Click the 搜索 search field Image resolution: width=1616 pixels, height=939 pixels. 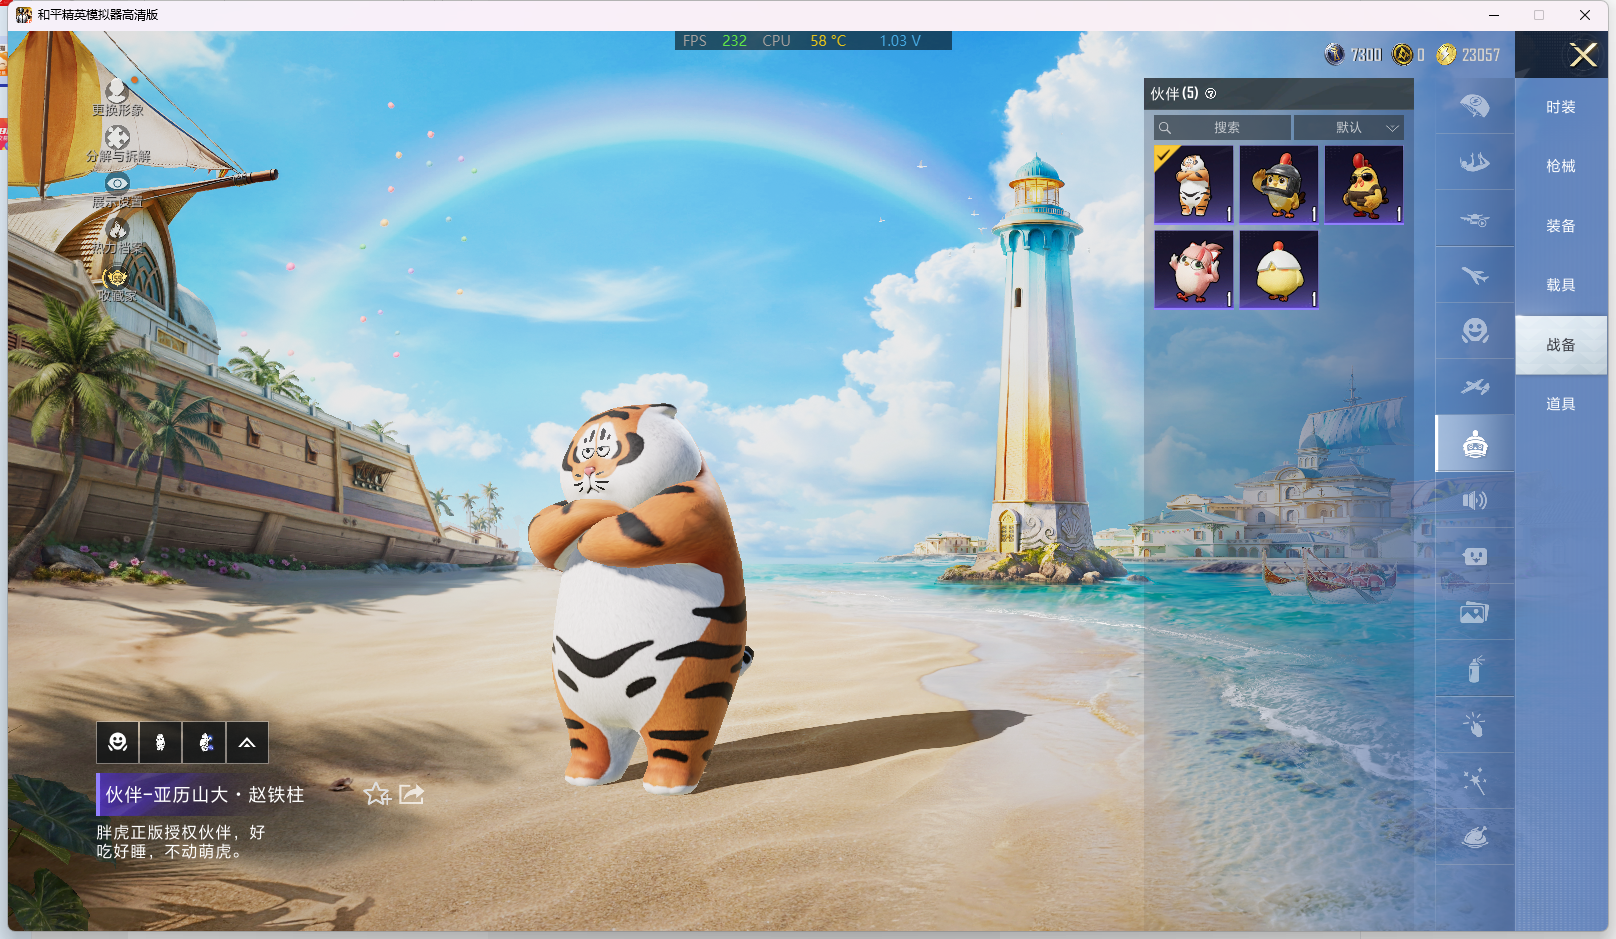pyautogui.click(x=1222, y=128)
